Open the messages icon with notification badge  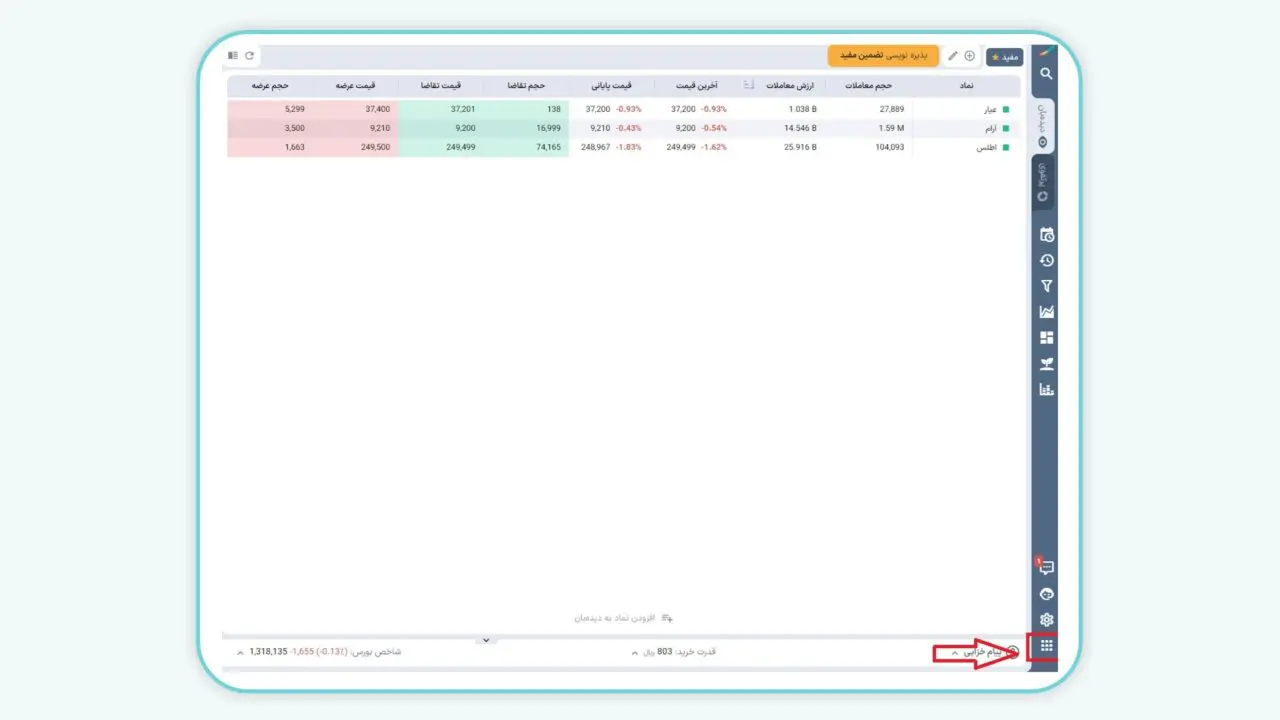point(1046,568)
